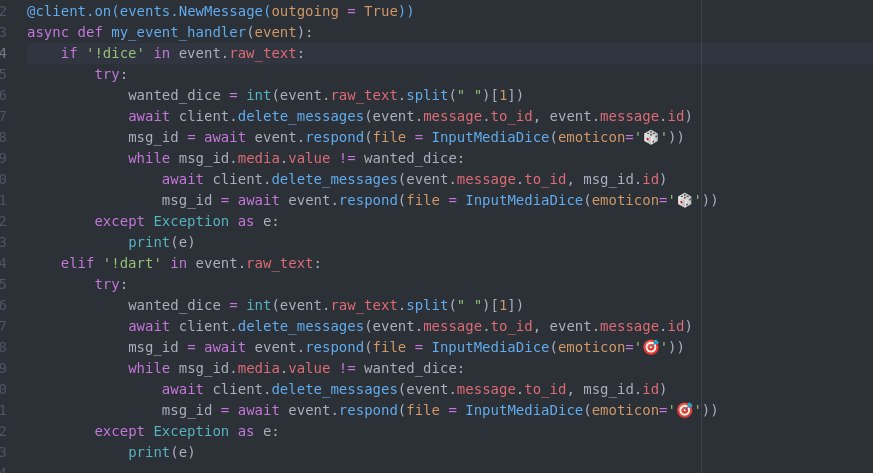The width and height of the screenshot is (873, 473).
Task: Click 'media' in the !dart while condition
Action: point(258,368)
